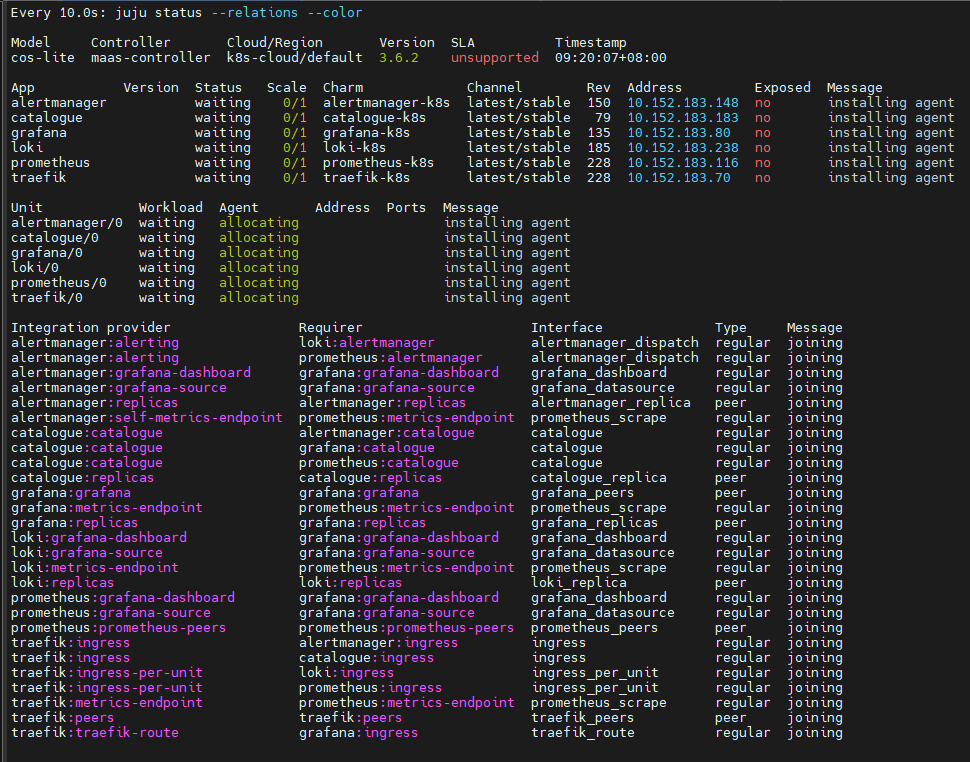Select charm name 'prometheus-k8s'
The height and width of the screenshot is (762, 970).
pos(379,163)
